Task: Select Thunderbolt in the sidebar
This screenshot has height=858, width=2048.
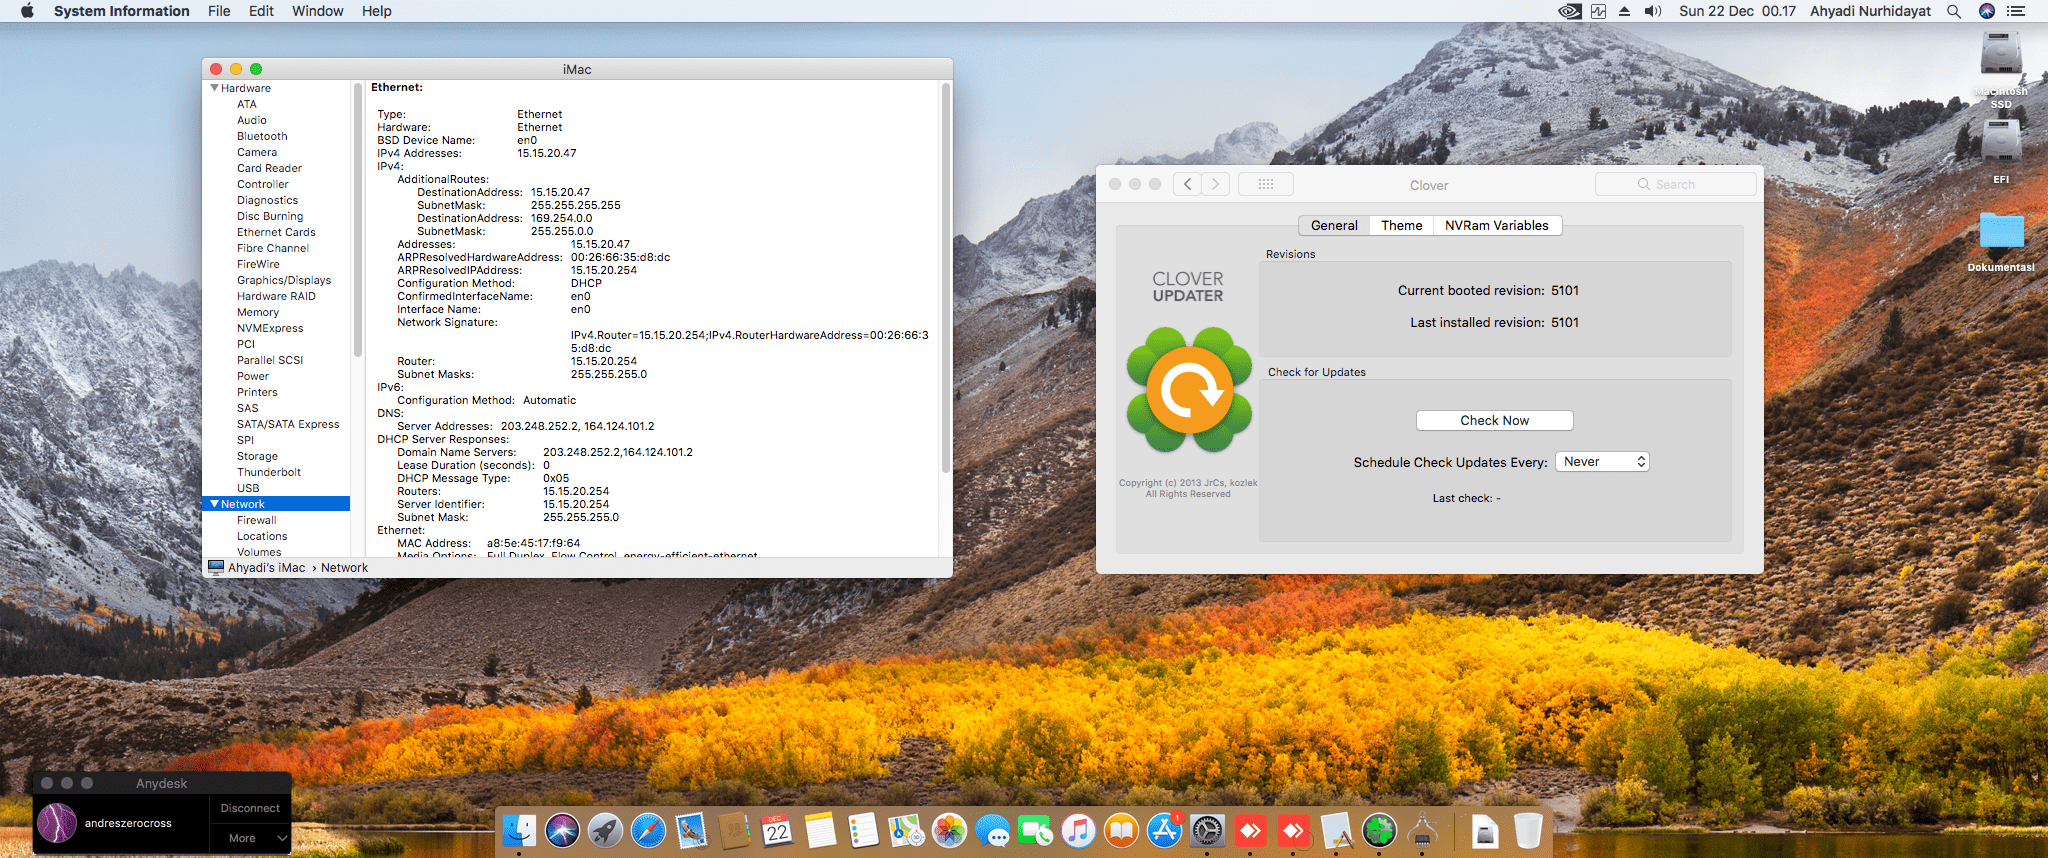Action: [x=269, y=472]
